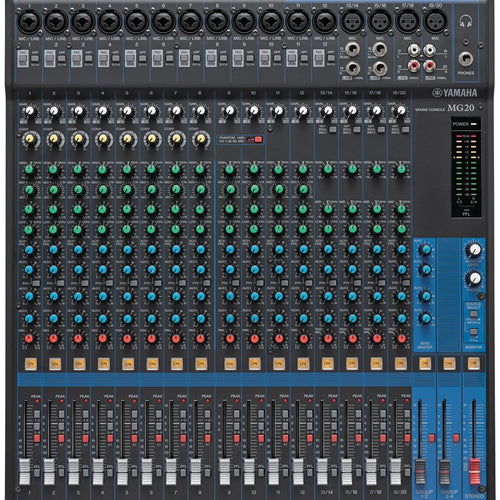Toggle the channel 11 ON button
This screenshot has width=500, height=500.
(279, 364)
